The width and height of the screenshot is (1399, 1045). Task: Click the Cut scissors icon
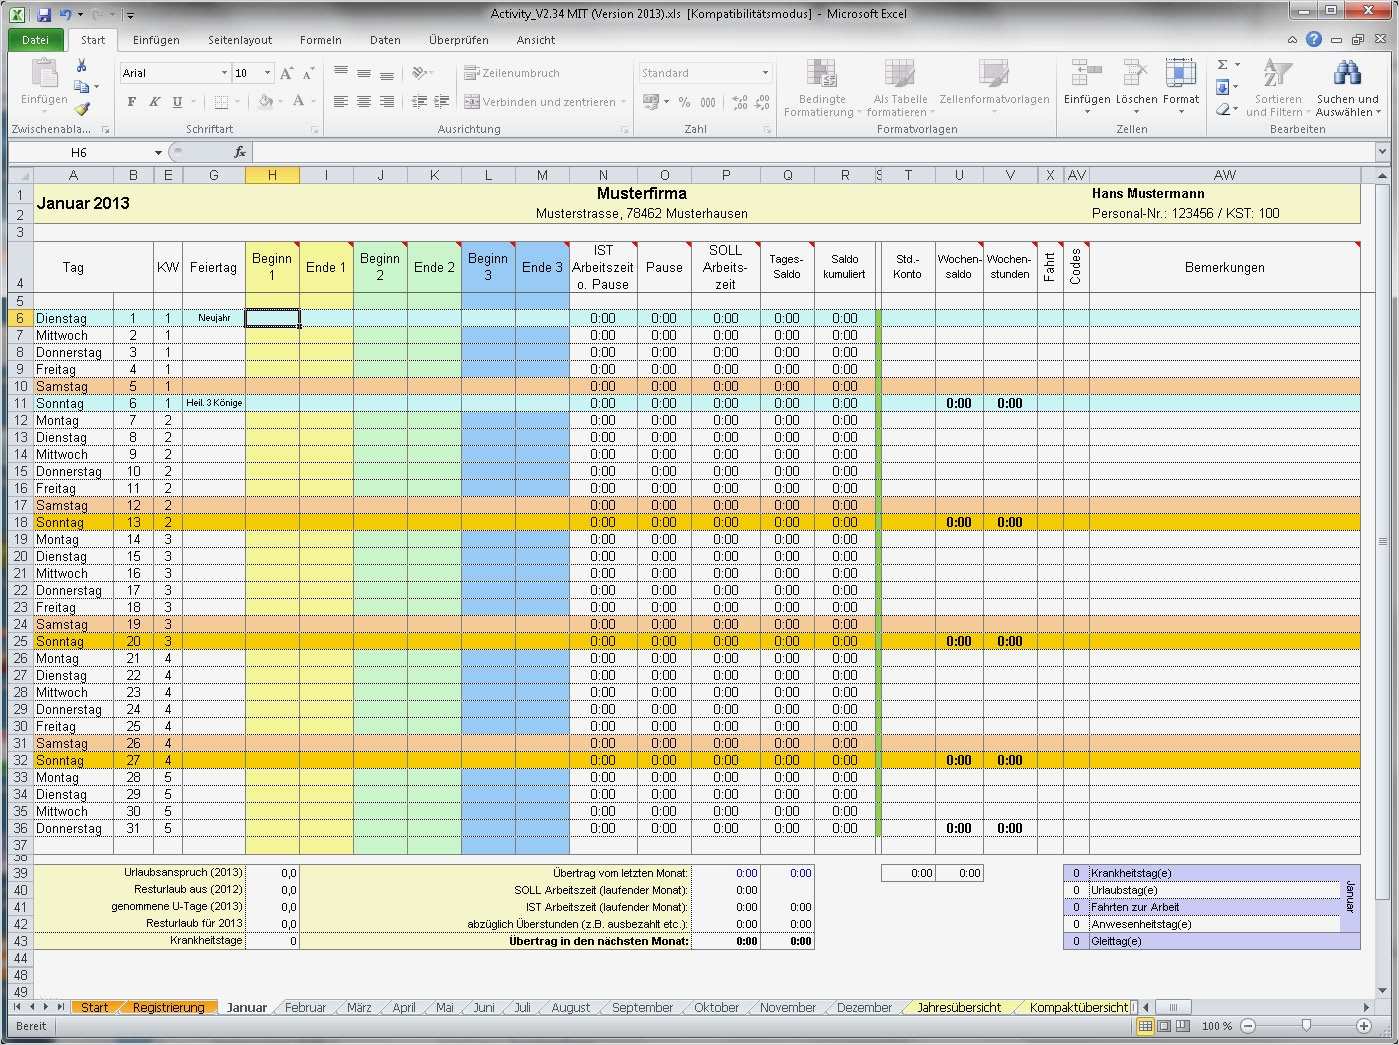click(82, 66)
